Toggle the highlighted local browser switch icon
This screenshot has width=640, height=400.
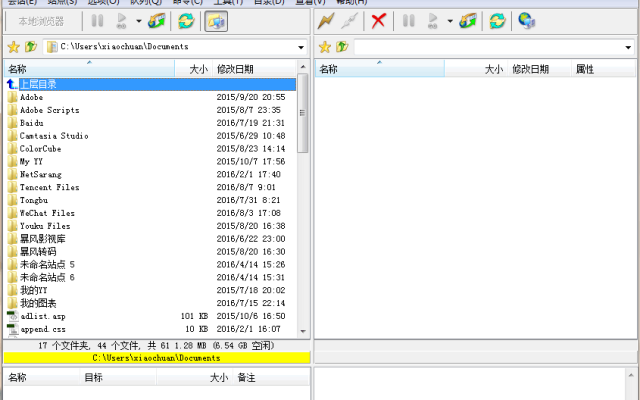(216, 21)
